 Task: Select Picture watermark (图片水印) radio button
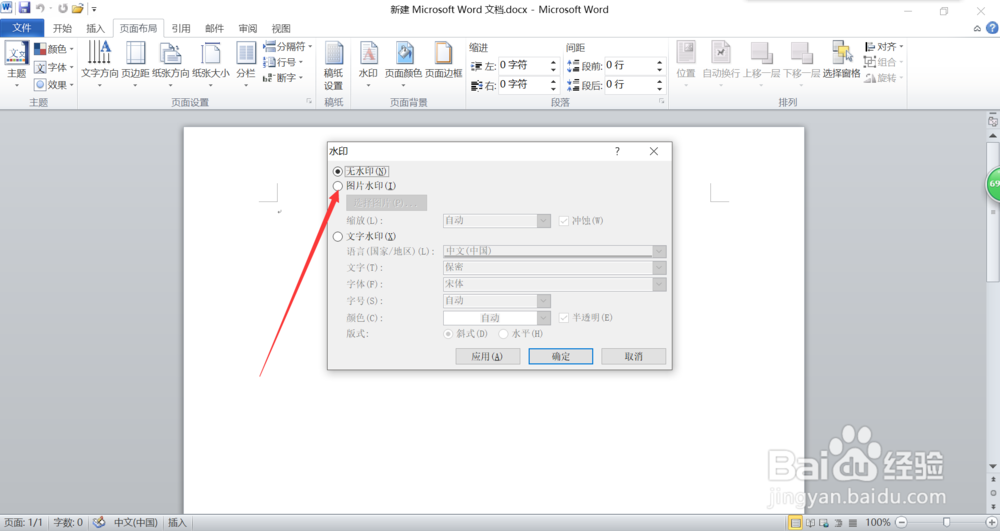point(337,185)
